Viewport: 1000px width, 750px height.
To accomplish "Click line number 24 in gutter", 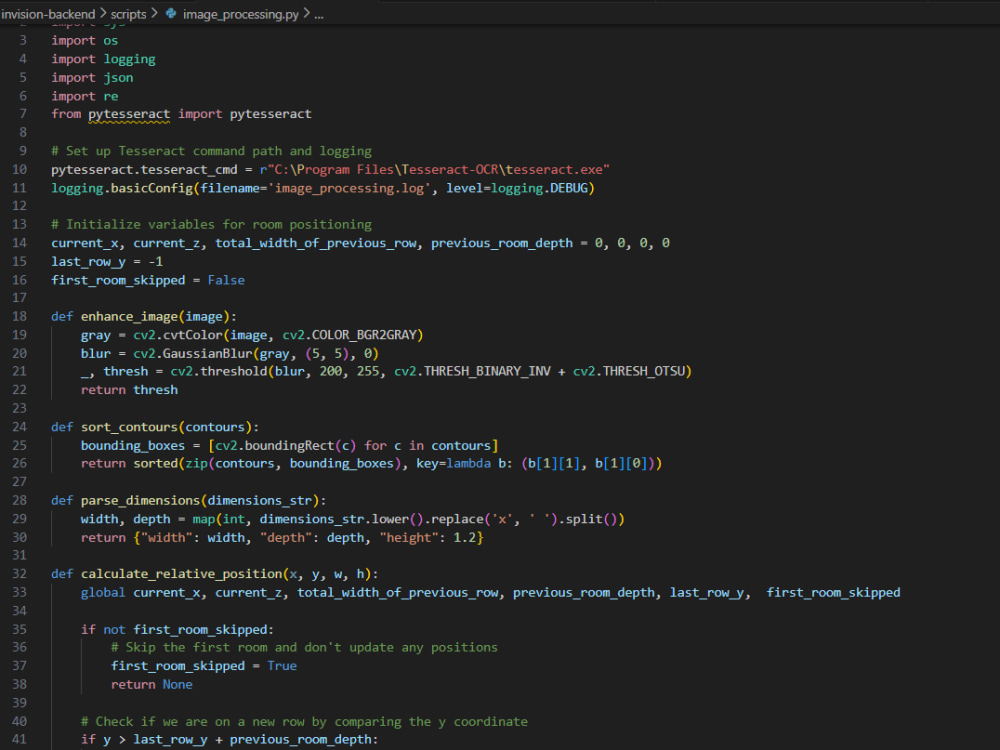I will tap(20, 427).
